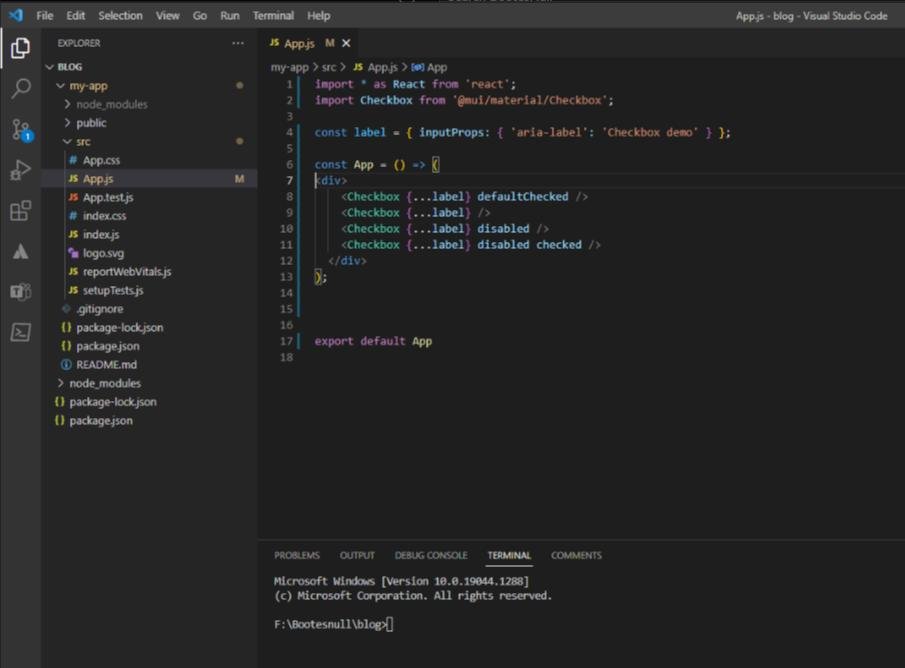Open the Selection menu
Viewport: 905px width, 668px height.
(120, 15)
